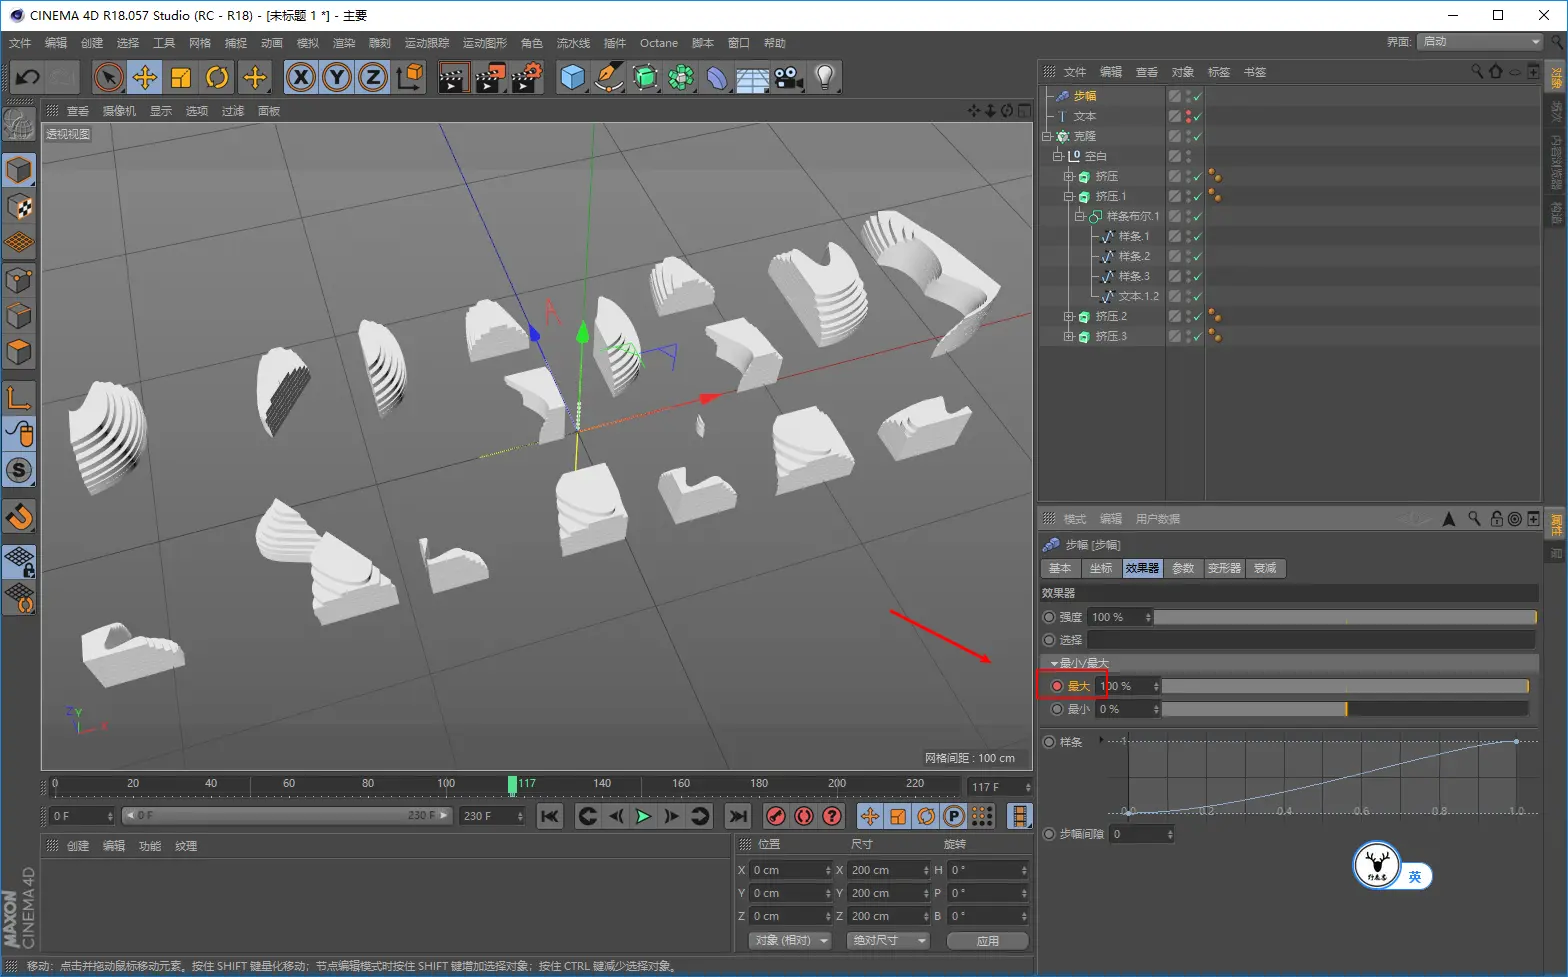The image size is (1568, 977).
Task: Open the 运动图形 menu
Action: pos(484,43)
